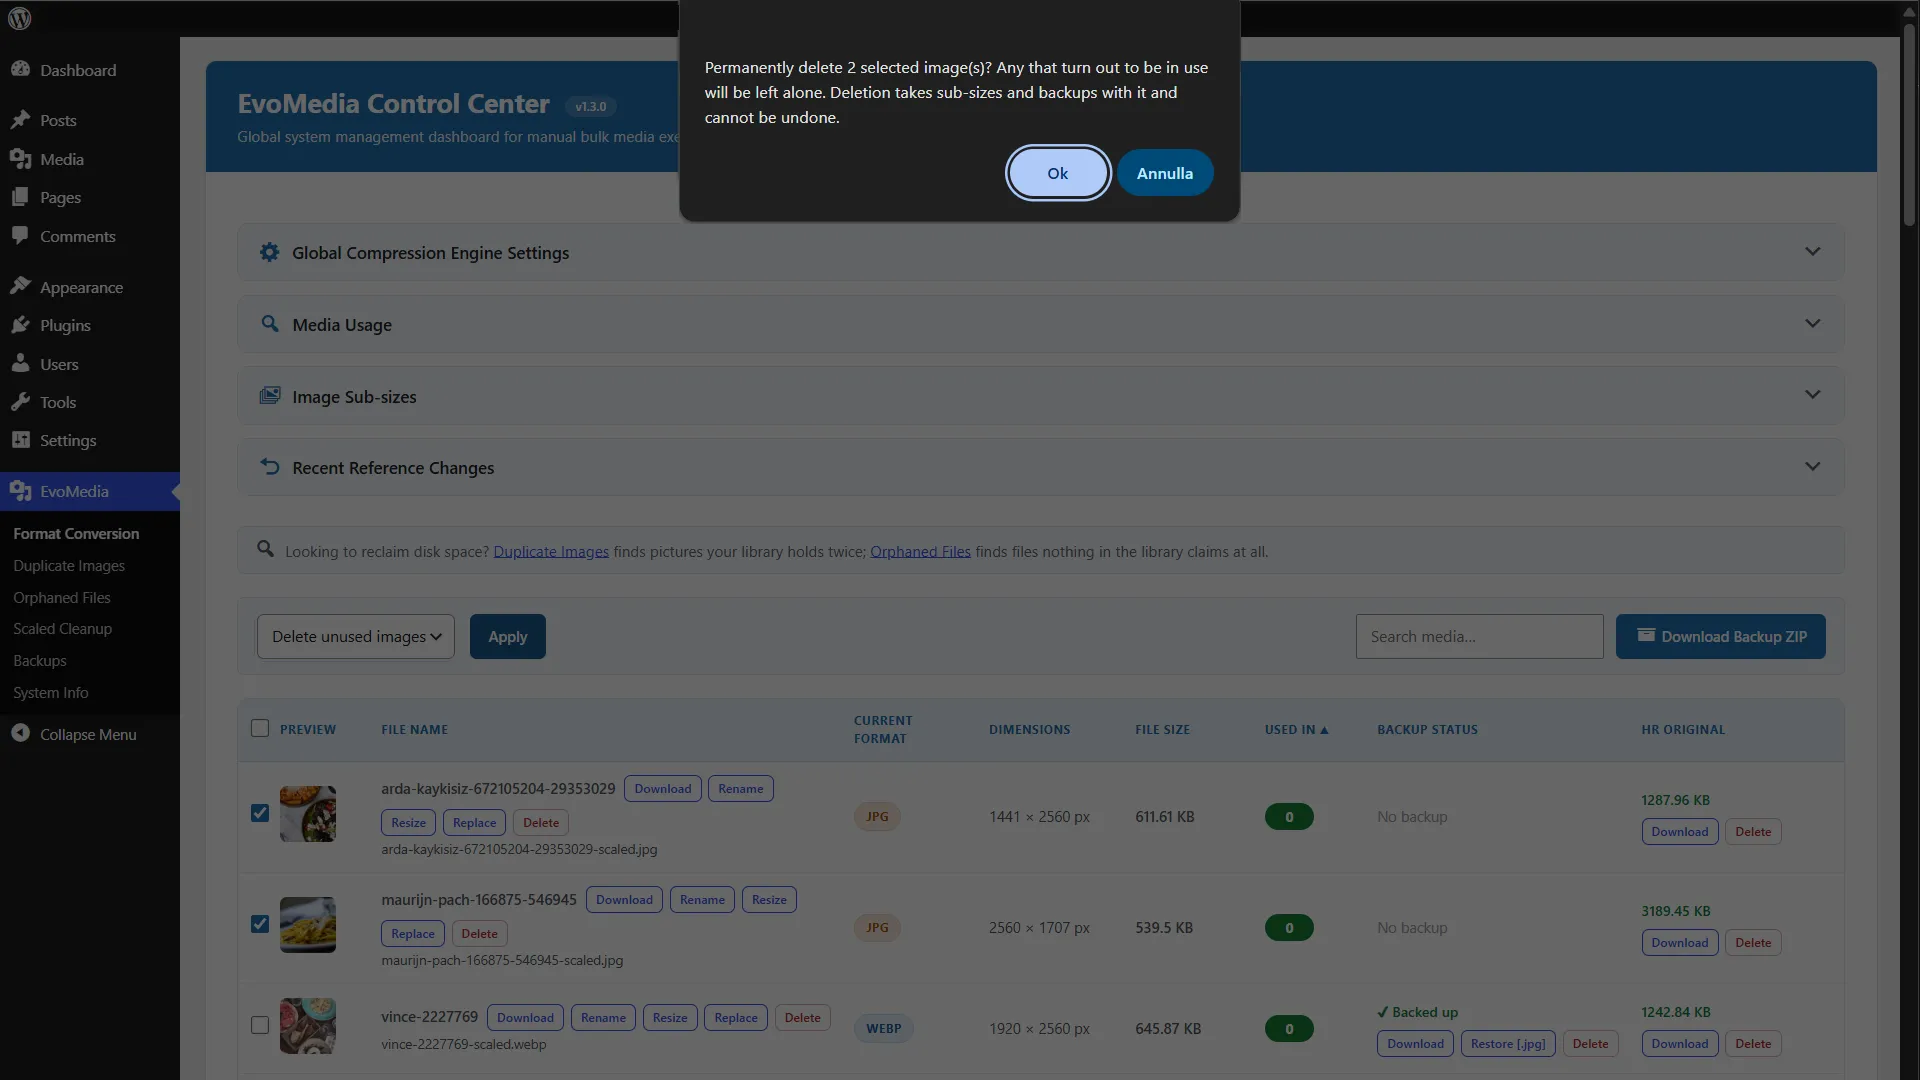Click the vince-2227769 preview thumbnail

[x=308, y=1025]
